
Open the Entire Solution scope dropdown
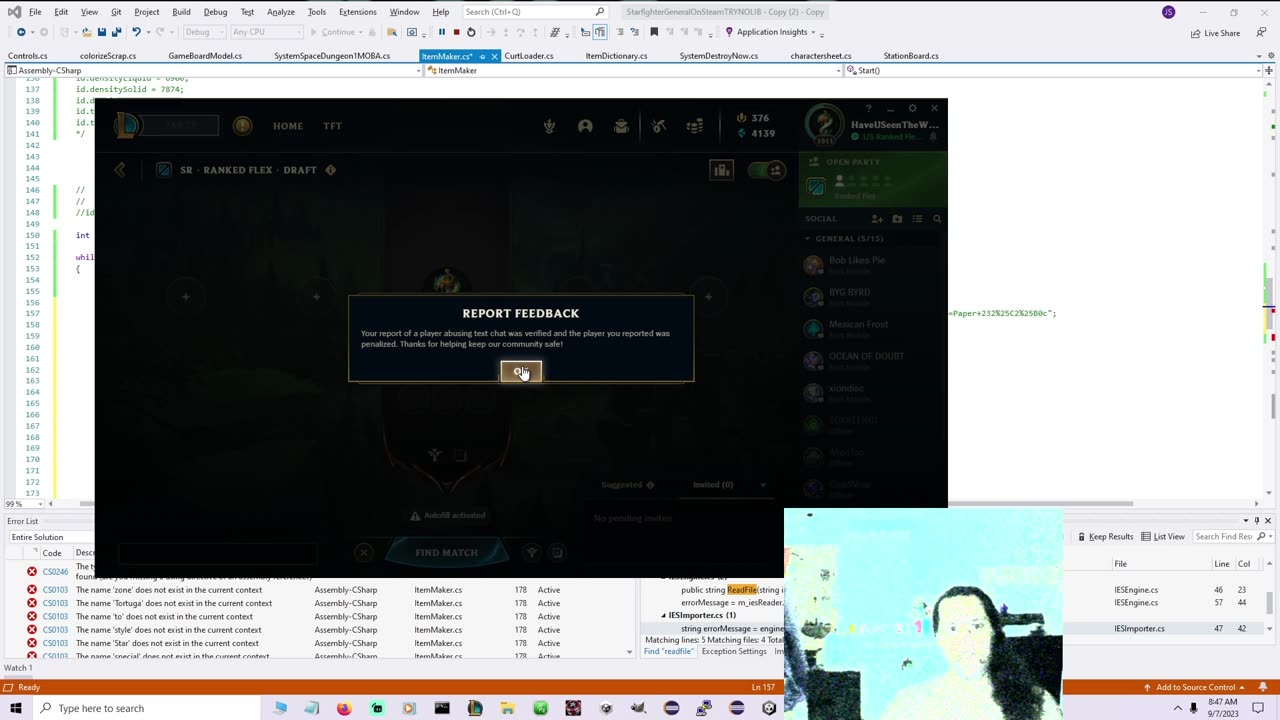pyautogui.click(x=50, y=537)
